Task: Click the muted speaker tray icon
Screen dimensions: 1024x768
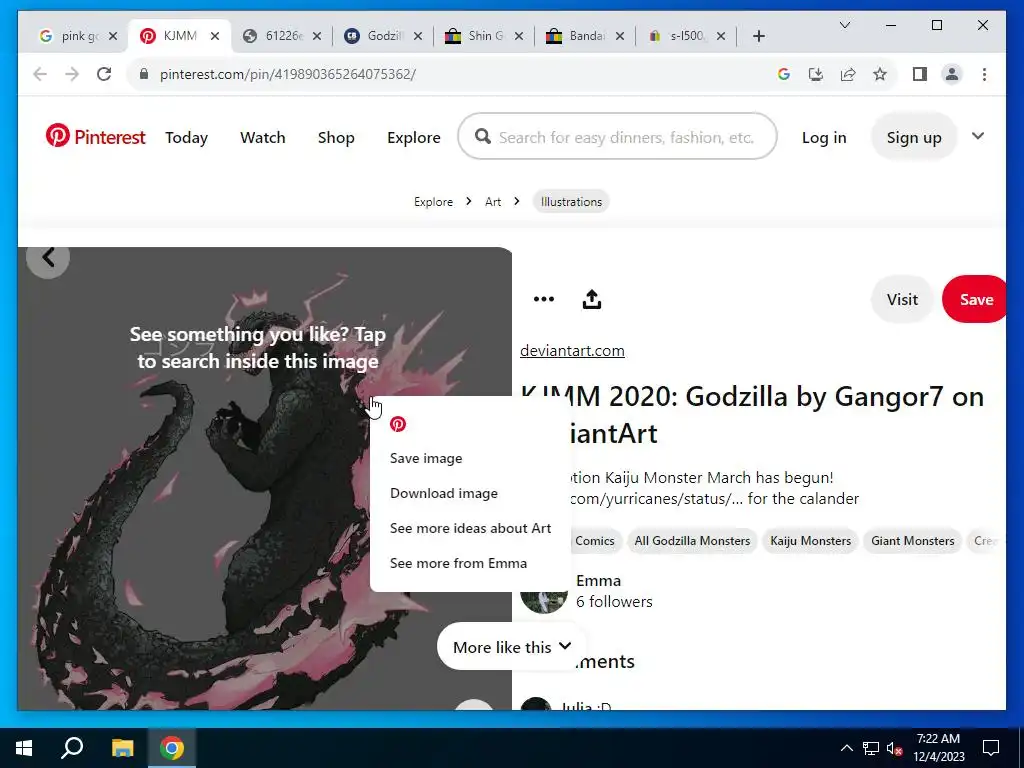Action: coord(895,748)
